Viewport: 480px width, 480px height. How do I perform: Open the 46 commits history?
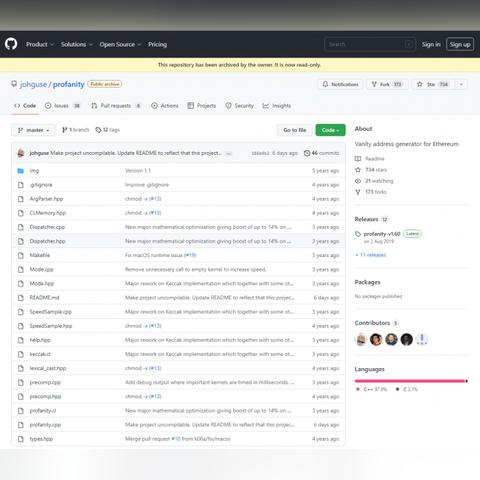coord(321,153)
